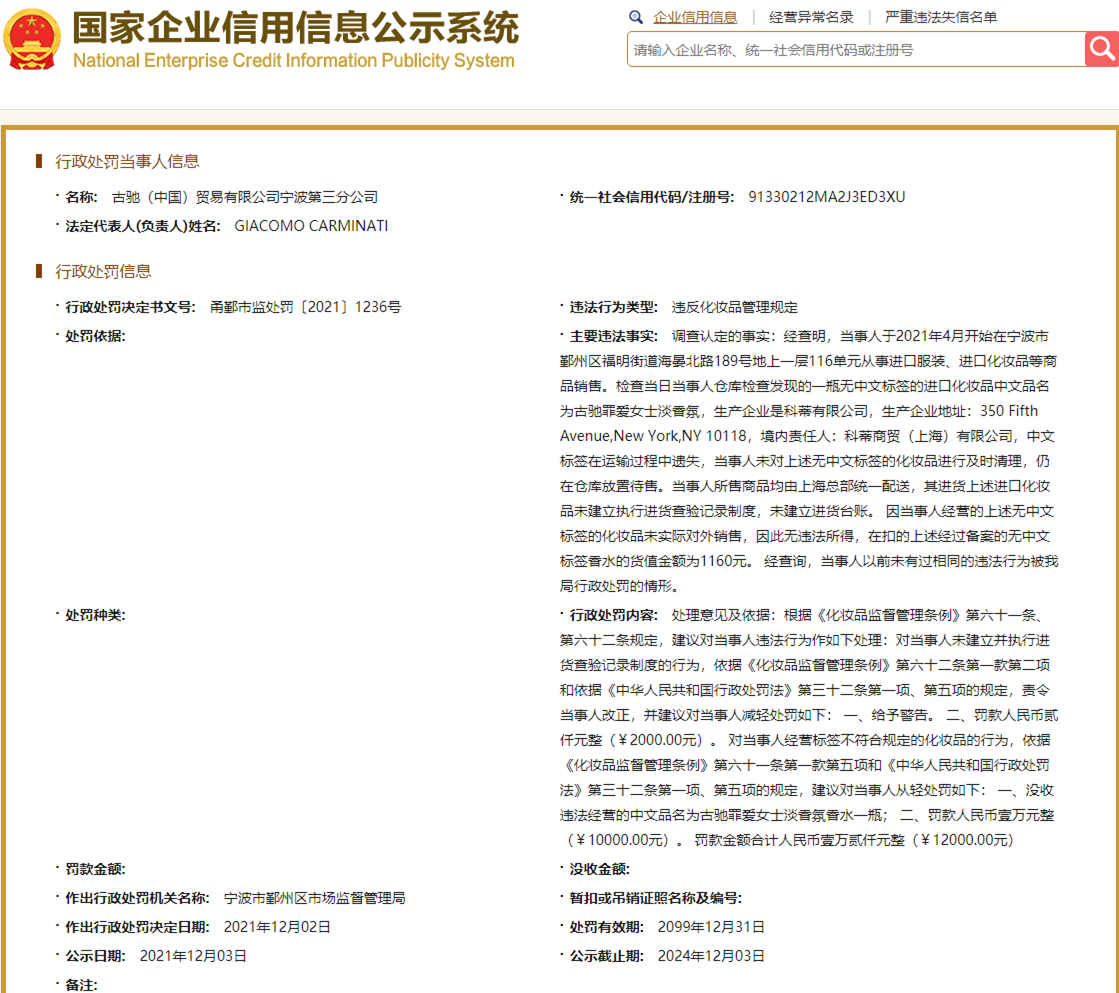The width and height of the screenshot is (1119, 993).
Task: Click the line with total fine ￥12000.00元
Action: pos(788,840)
